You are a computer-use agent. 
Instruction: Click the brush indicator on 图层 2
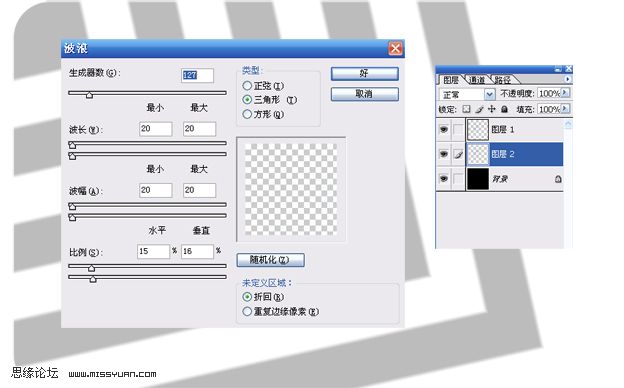click(458, 154)
